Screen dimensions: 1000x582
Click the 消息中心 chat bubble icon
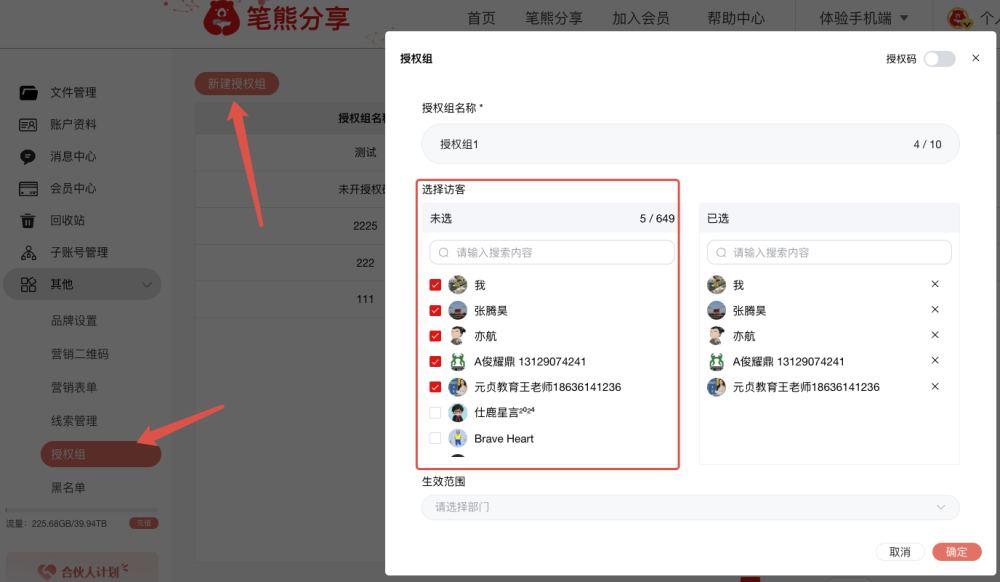(29, 157)
